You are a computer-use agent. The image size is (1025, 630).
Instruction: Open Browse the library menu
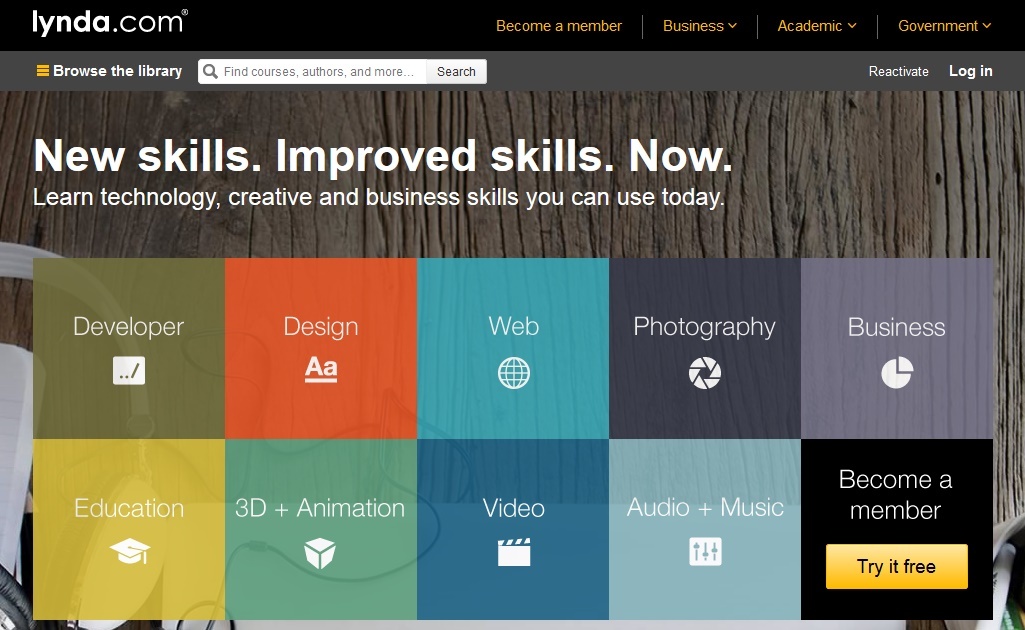[x=109, y=71]
